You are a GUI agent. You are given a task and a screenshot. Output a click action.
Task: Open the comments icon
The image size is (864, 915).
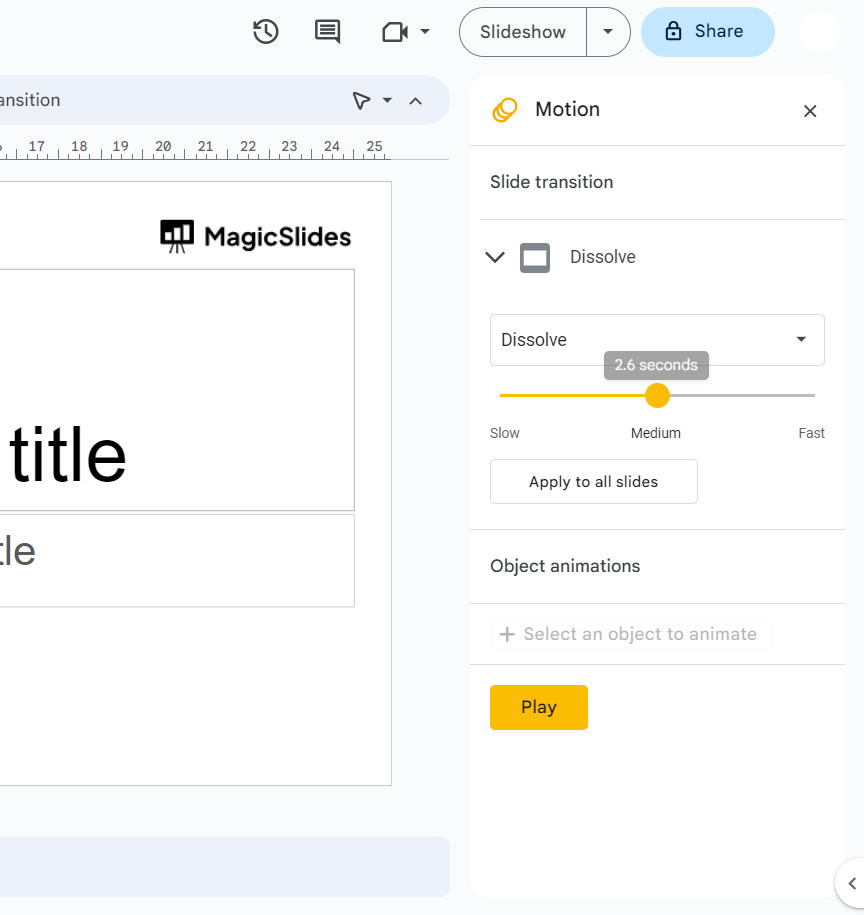click(x=327, y=32)
